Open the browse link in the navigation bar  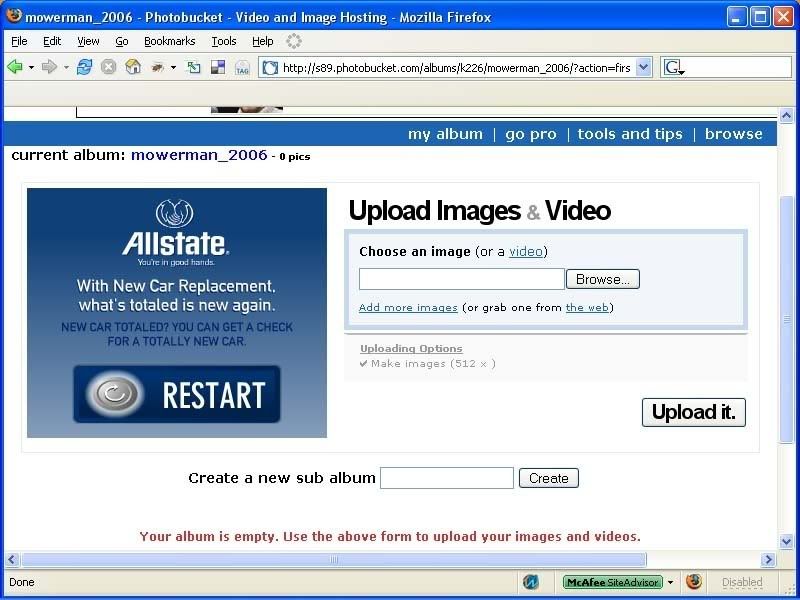734,134
